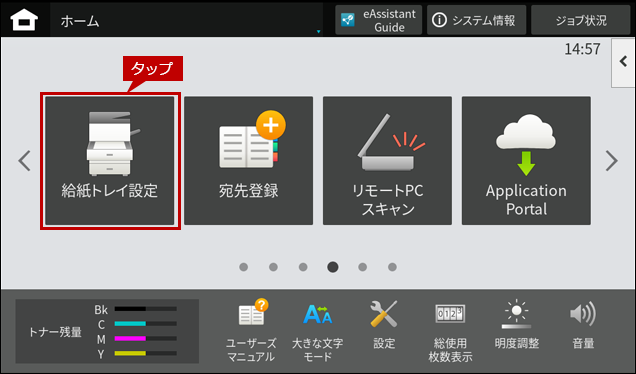Go to the next home page with the right arrow
The height and width of the screenshot is (374, 636).
pos(611,161)
